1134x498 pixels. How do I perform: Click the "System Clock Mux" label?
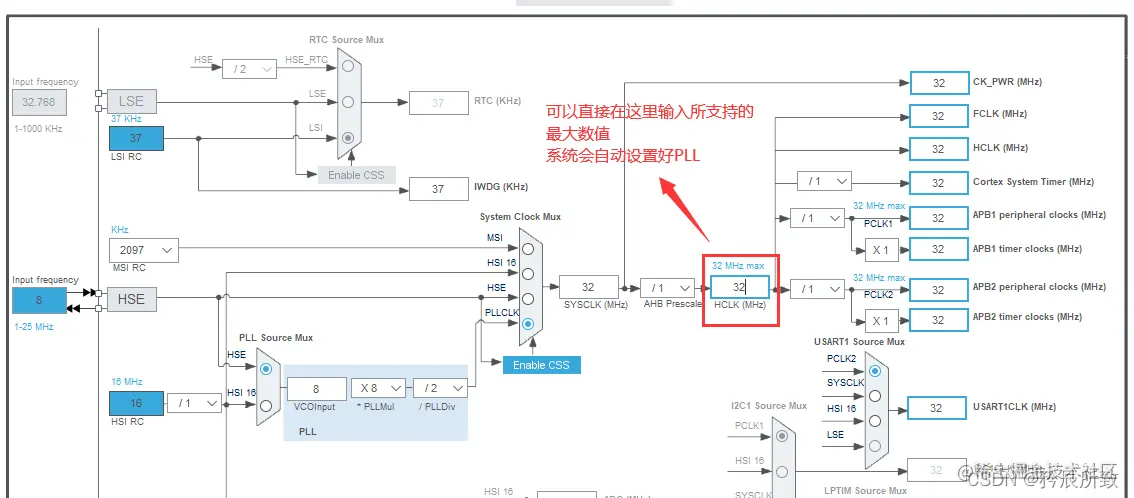(520, 217)
